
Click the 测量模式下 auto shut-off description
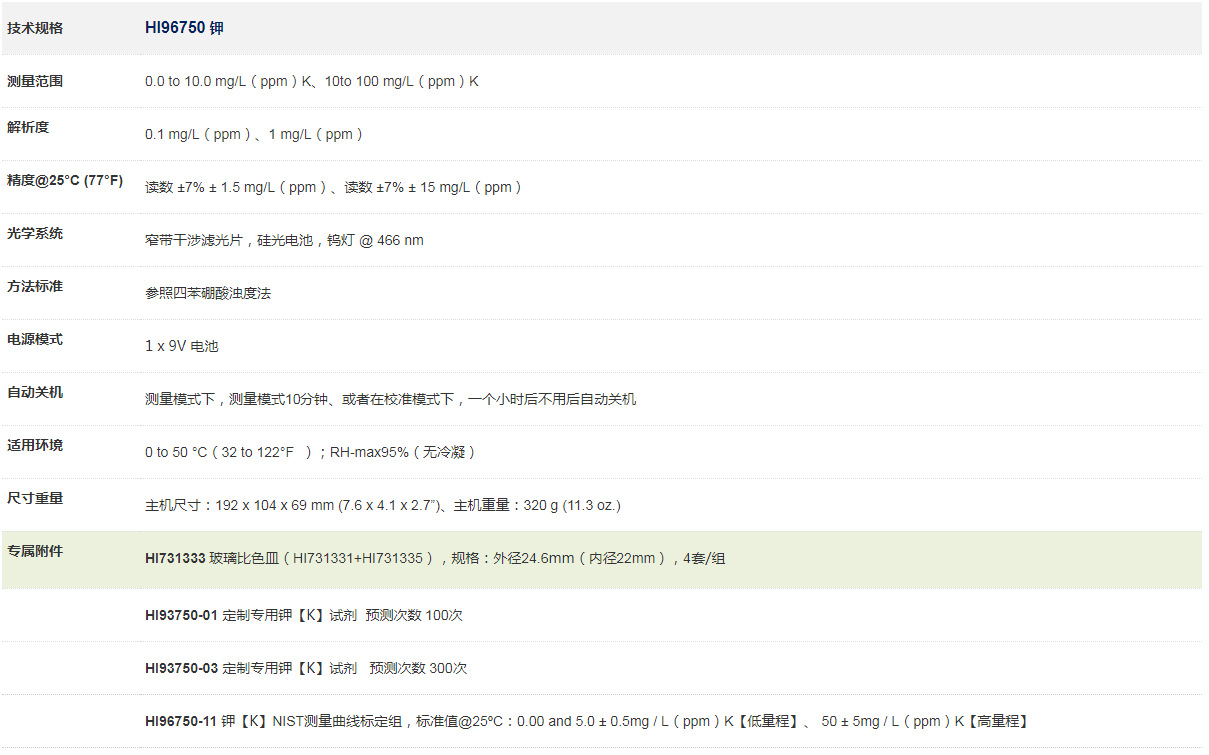tap(390, 399)
